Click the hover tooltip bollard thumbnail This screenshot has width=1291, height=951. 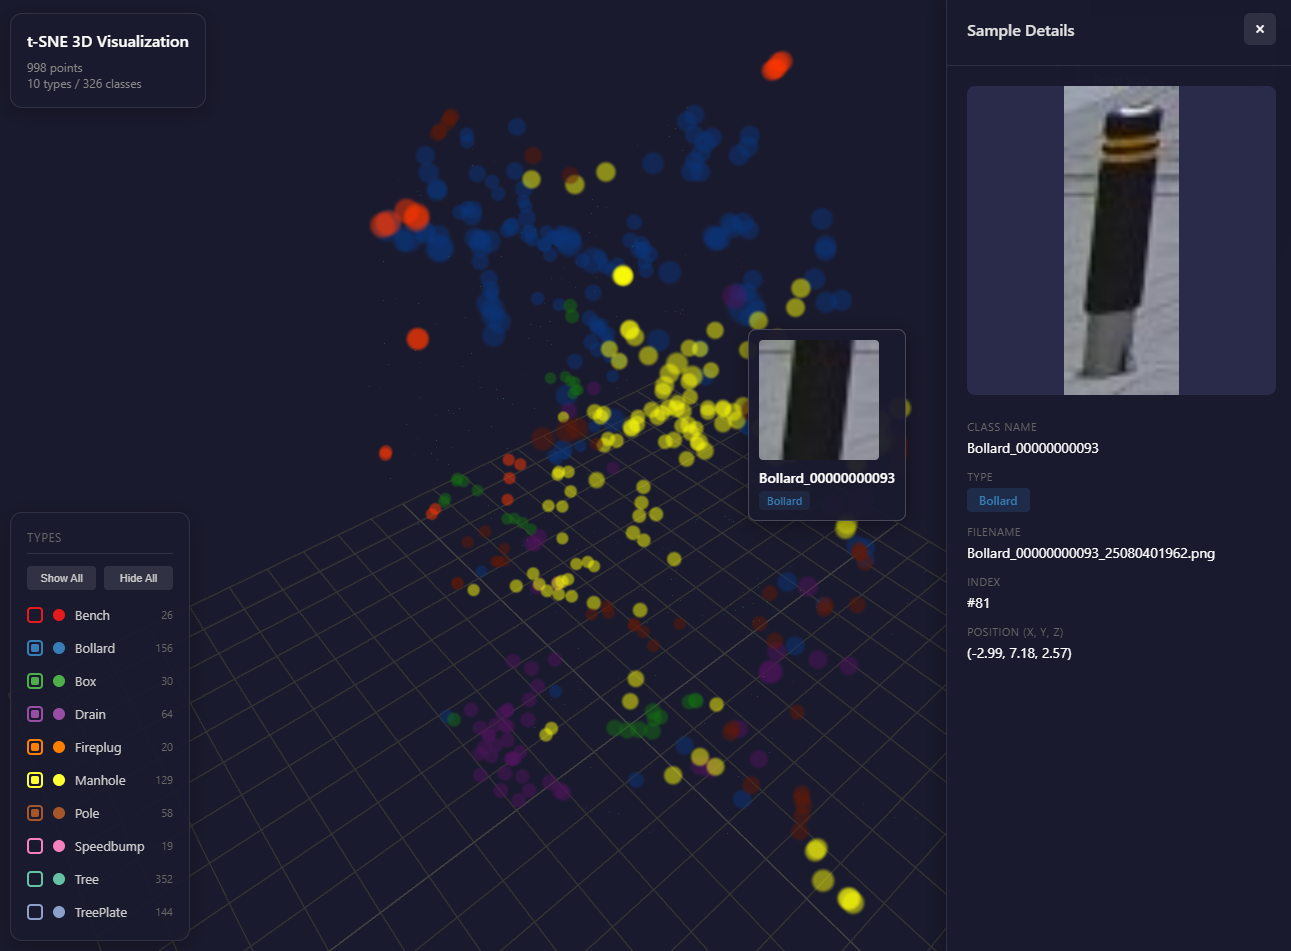pyautogui.click(x=819, y=400)
